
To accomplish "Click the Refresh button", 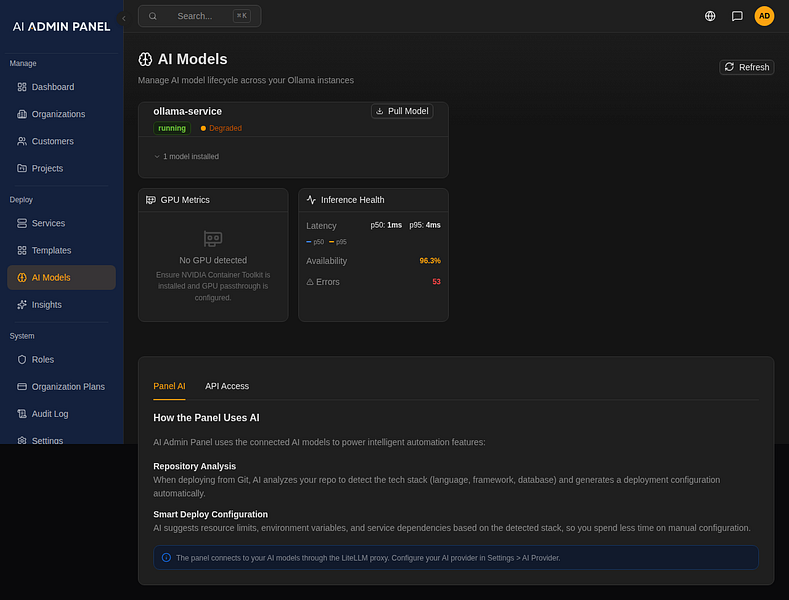I will (x=747, y=67).
